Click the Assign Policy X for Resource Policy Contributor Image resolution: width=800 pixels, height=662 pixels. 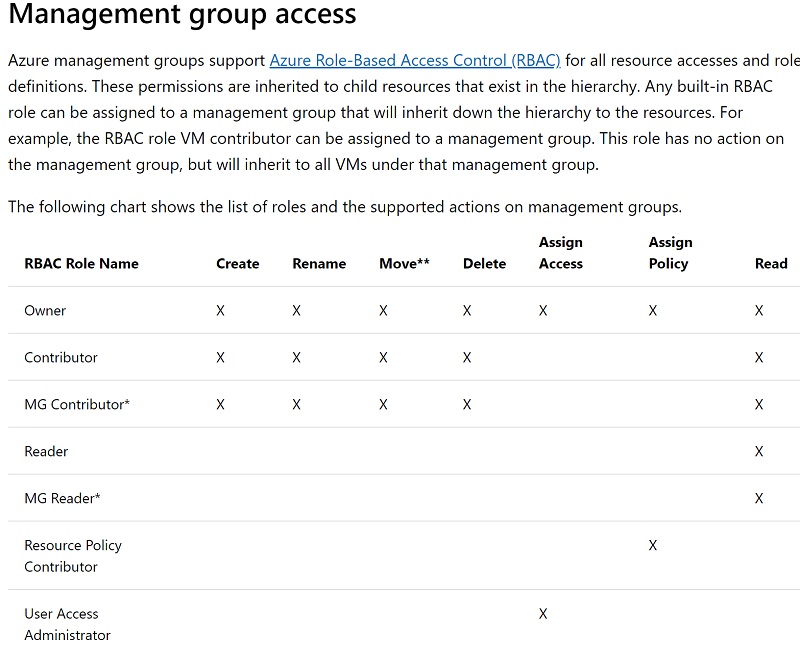click(x=653, y=546)
